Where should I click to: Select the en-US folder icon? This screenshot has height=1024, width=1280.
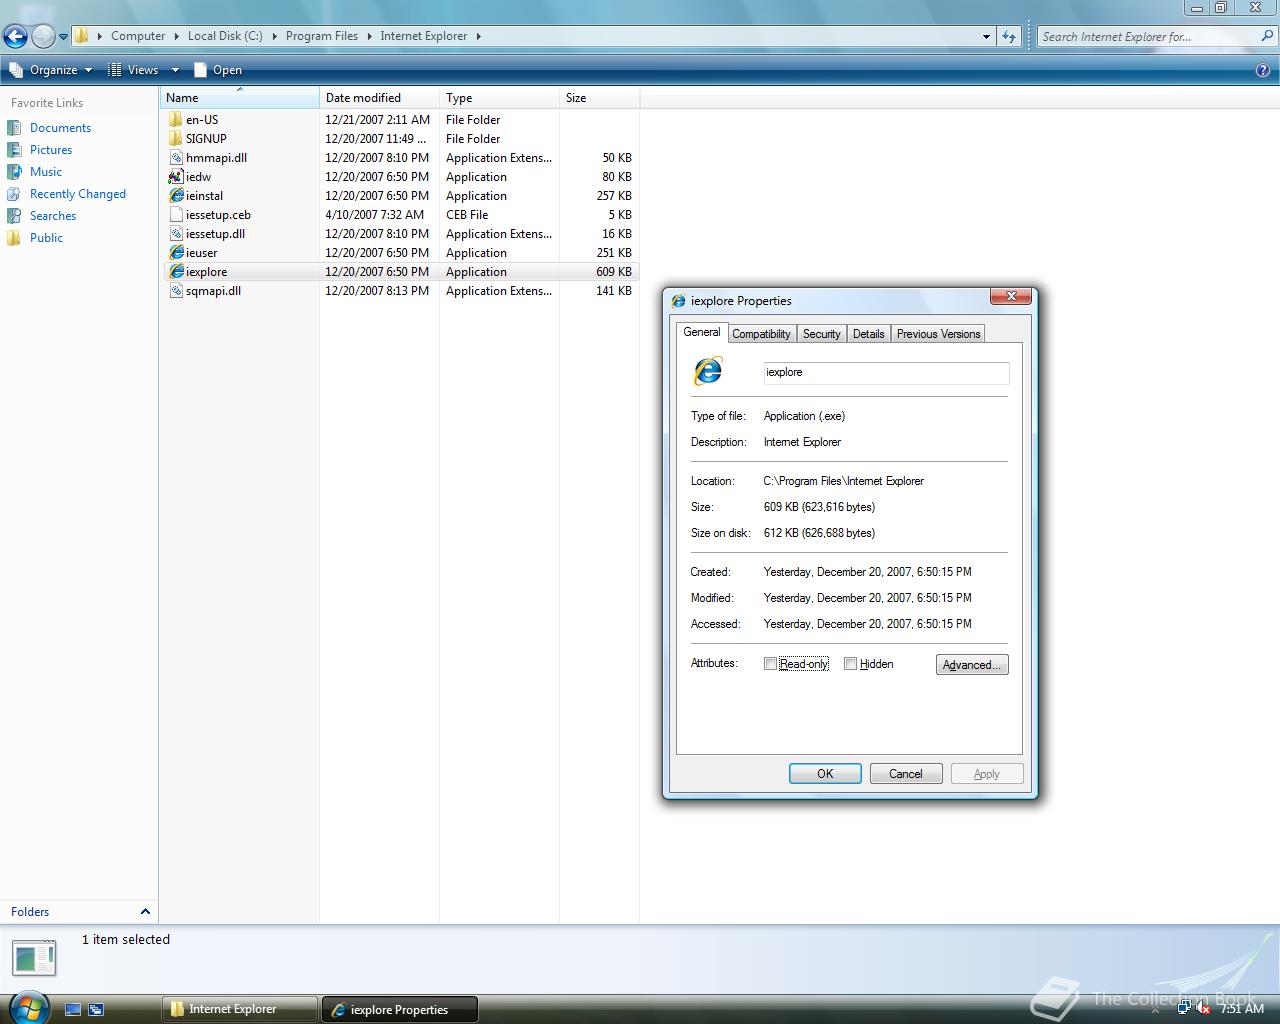tap(176, 120)
